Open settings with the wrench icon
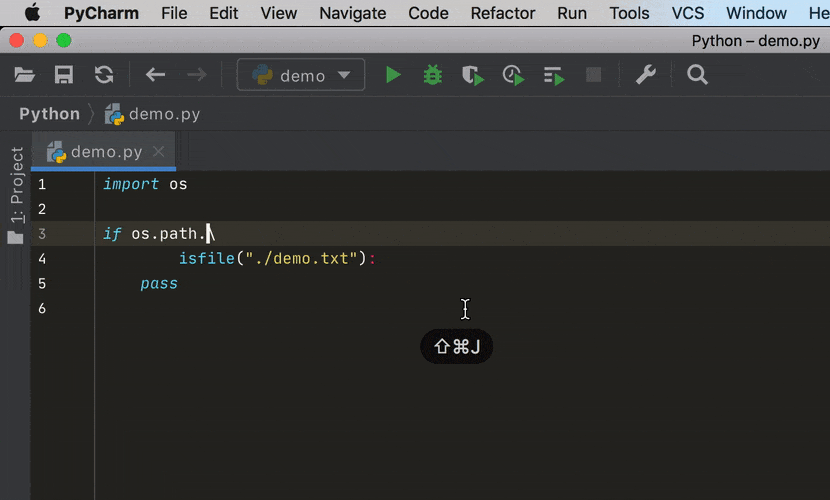This screenshot has width=830, height=500. pyautogui.click(x=646, y=75)
